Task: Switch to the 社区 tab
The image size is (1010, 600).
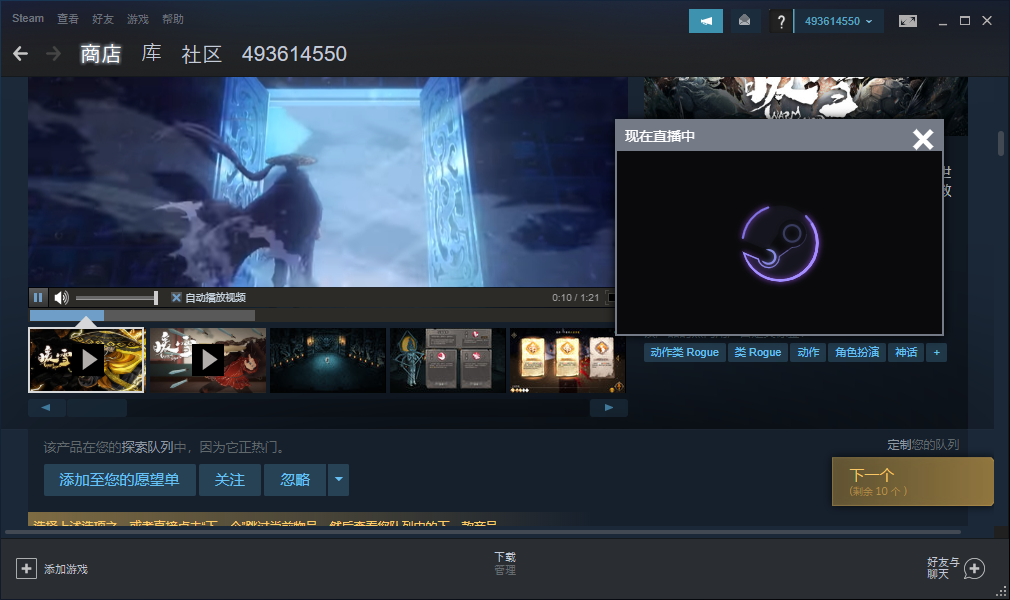Action: coord(202,53)
